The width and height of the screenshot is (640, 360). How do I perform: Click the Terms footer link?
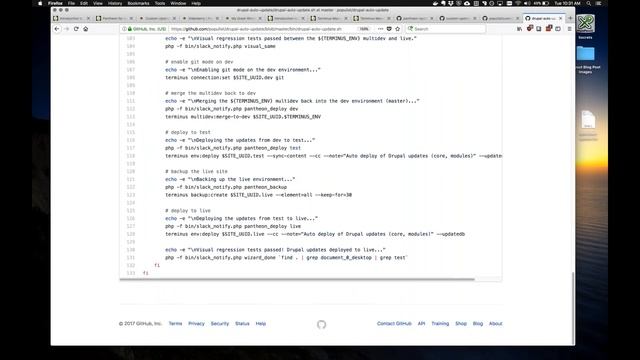point(176,324)
